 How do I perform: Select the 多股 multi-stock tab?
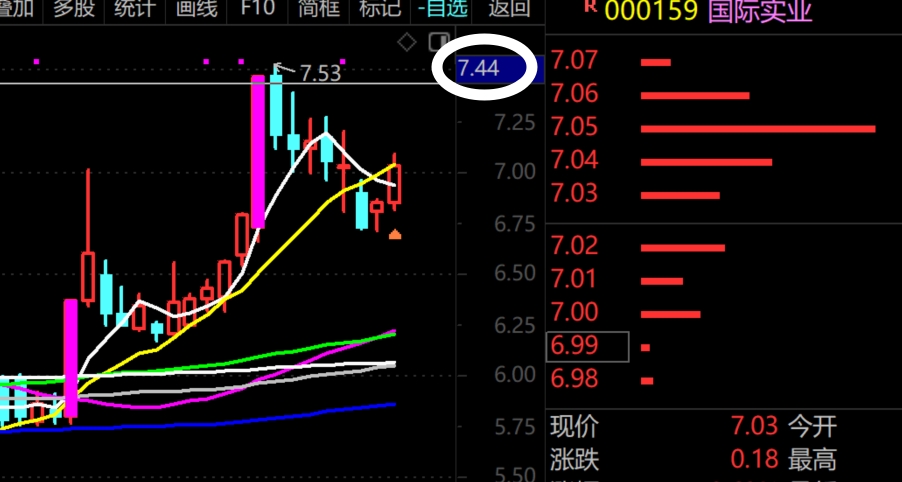click(x=74, y=10)
